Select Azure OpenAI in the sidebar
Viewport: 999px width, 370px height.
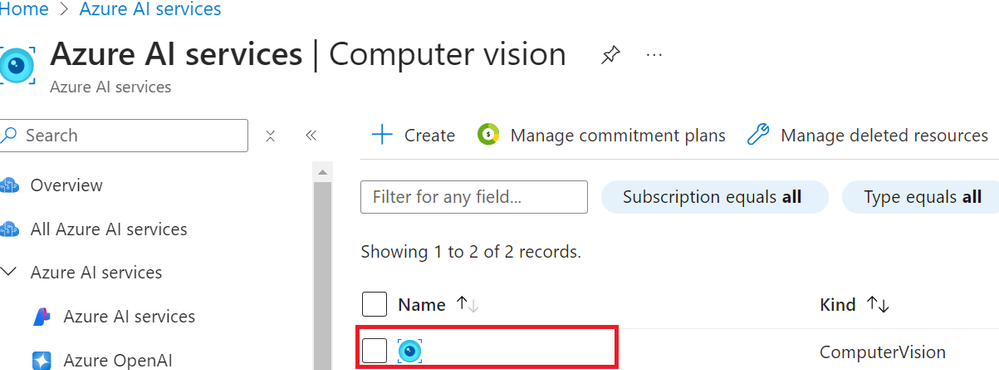pyautogui.click(x=118, y=360)
